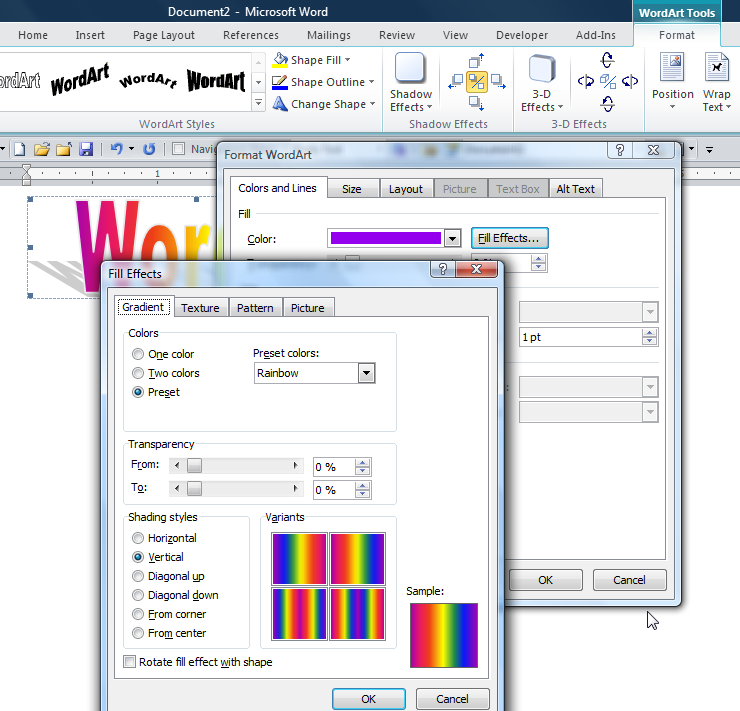
Task: Expand the Shape Fill dropdown arrow
Action: tap(348, 60)
